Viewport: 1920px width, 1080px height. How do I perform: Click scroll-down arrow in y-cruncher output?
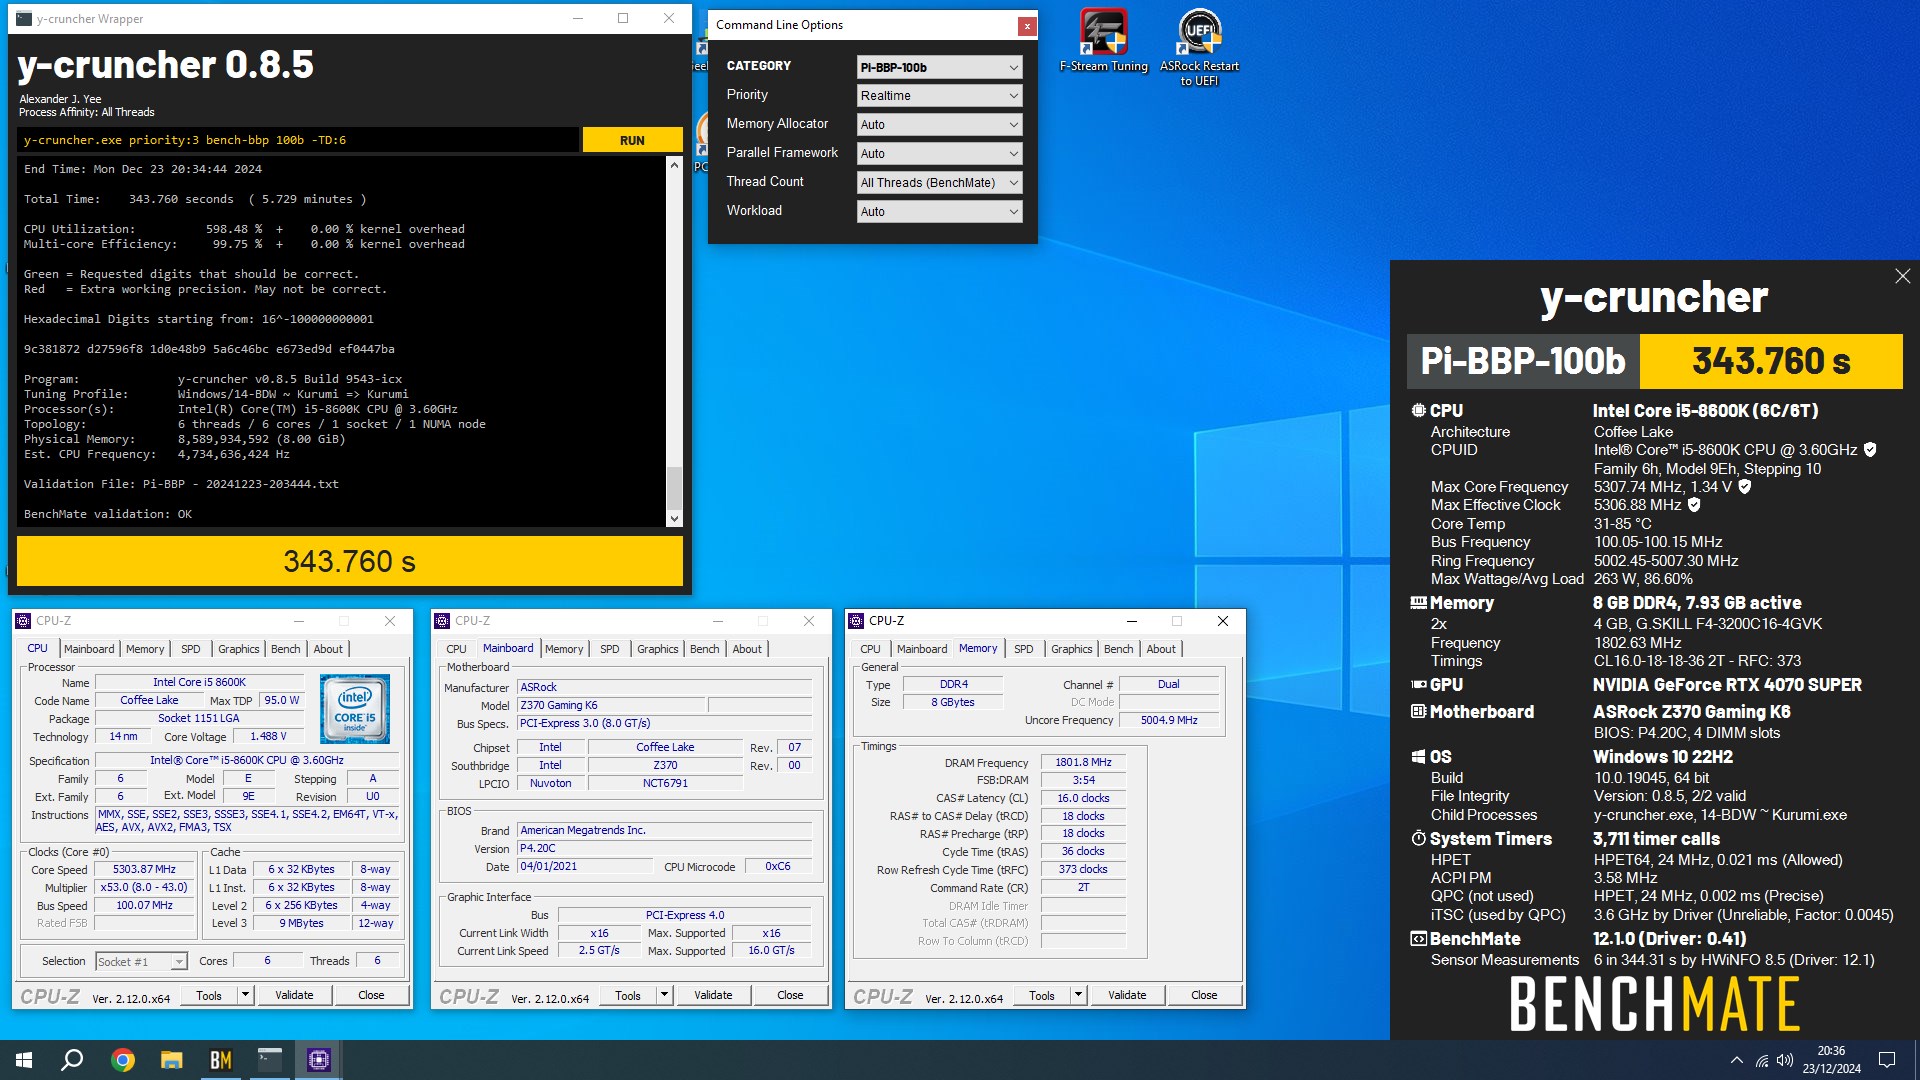tap(674, 518)
